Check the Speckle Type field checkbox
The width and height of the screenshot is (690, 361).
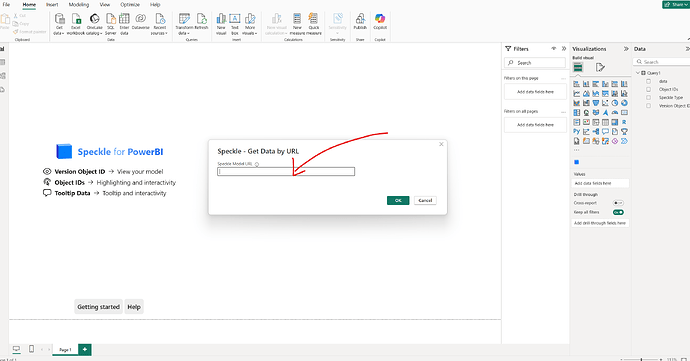point(648,97)
